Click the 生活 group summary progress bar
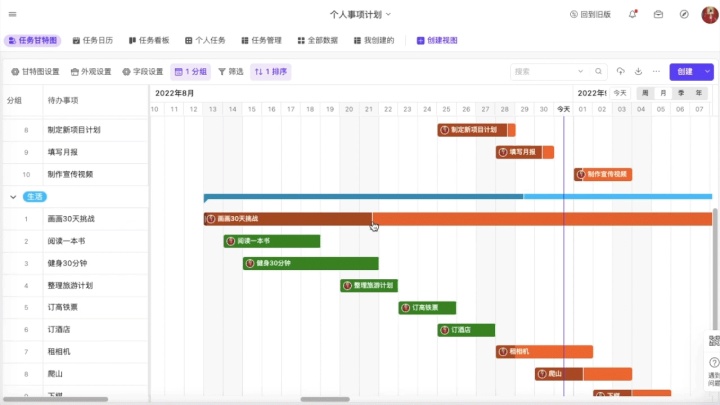Image resolution: width=720 pixels, height=405 pixels. [458, 197]
